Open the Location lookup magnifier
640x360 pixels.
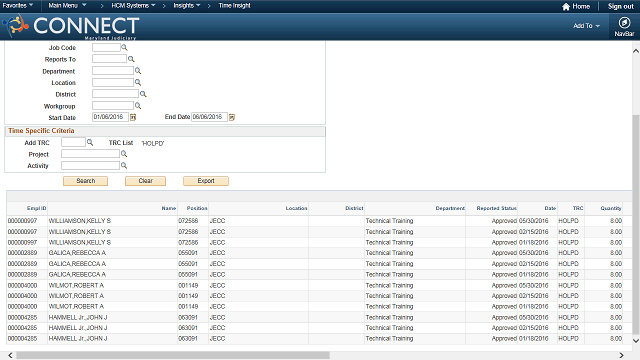pos(138,82)
